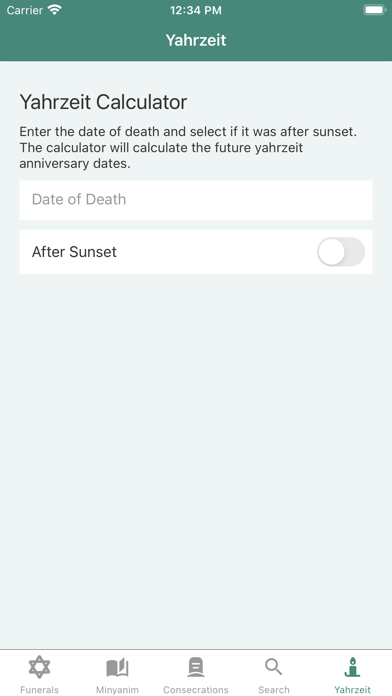Open the Funerals star icon
The image size is (392, 696).
(40, 667)
